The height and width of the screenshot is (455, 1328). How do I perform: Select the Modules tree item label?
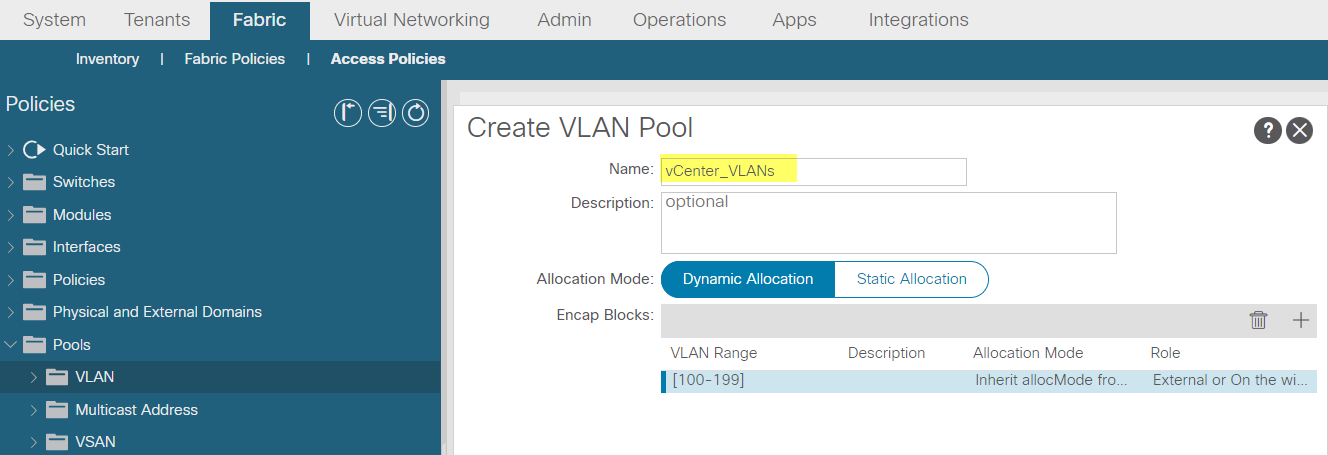pyautogui.click(x=82, y=215)
